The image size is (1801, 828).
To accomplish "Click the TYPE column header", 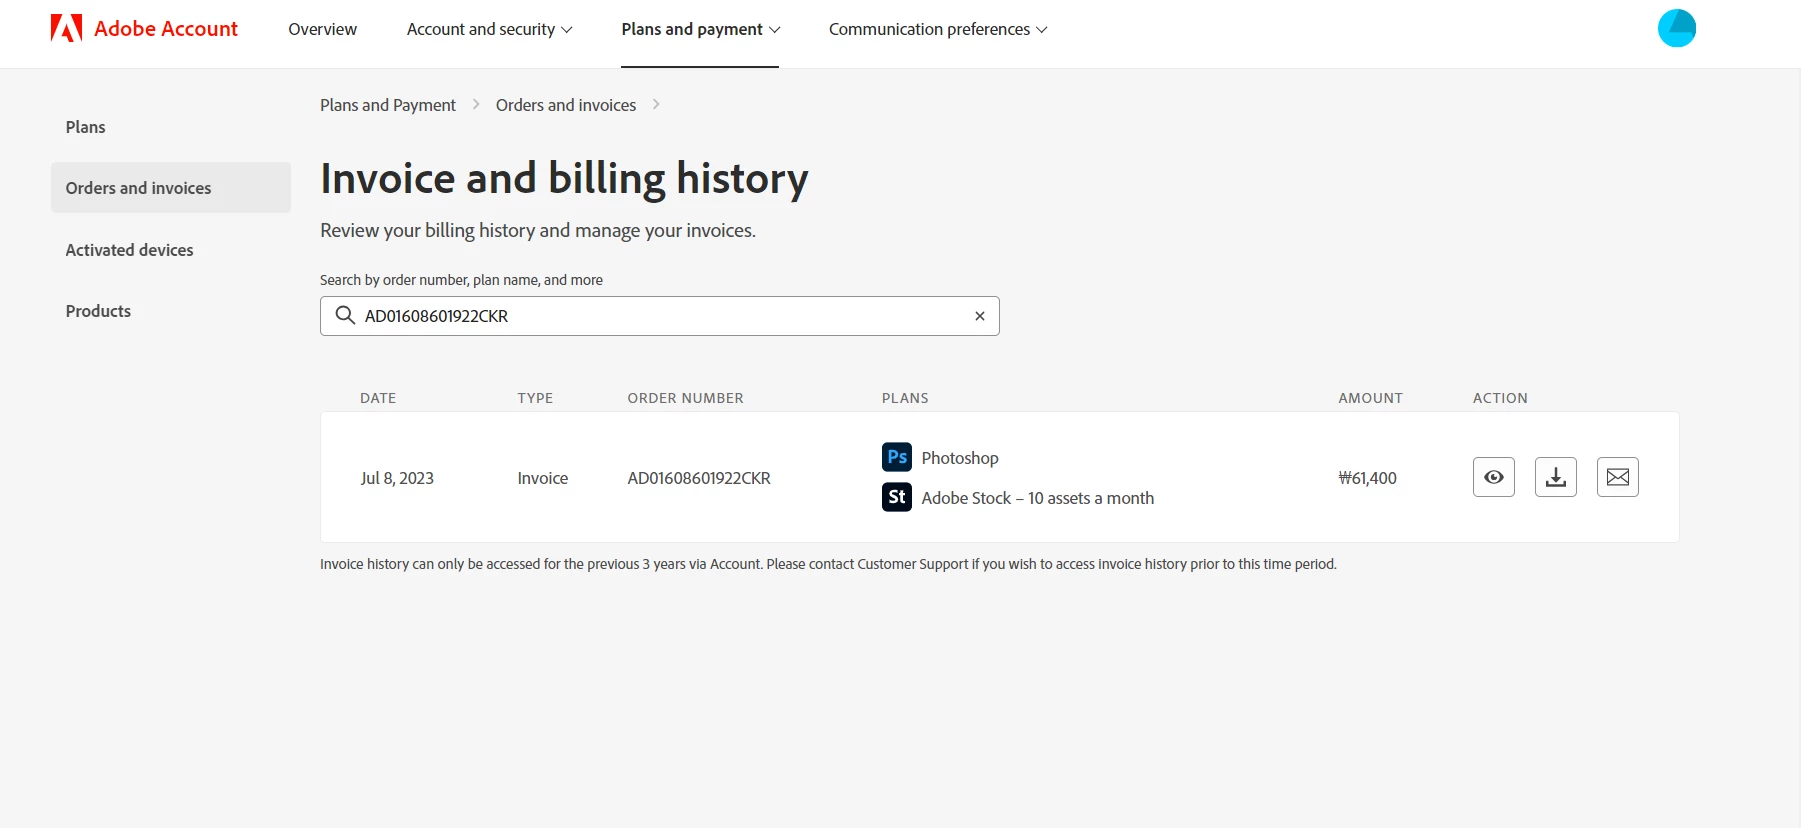I will [535, 398].
